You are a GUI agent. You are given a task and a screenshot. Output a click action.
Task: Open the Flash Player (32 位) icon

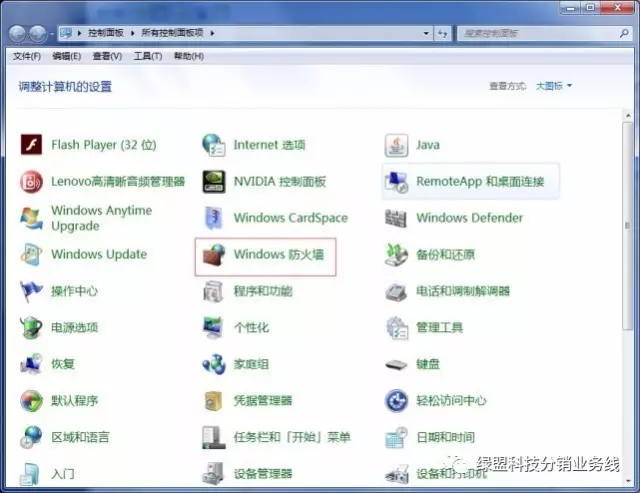[x=31, y=145]
